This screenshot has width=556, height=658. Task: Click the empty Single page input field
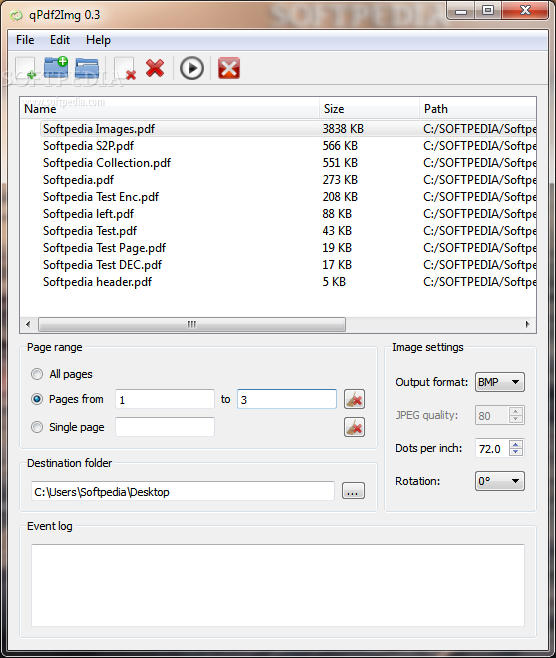tap(165, 427)
